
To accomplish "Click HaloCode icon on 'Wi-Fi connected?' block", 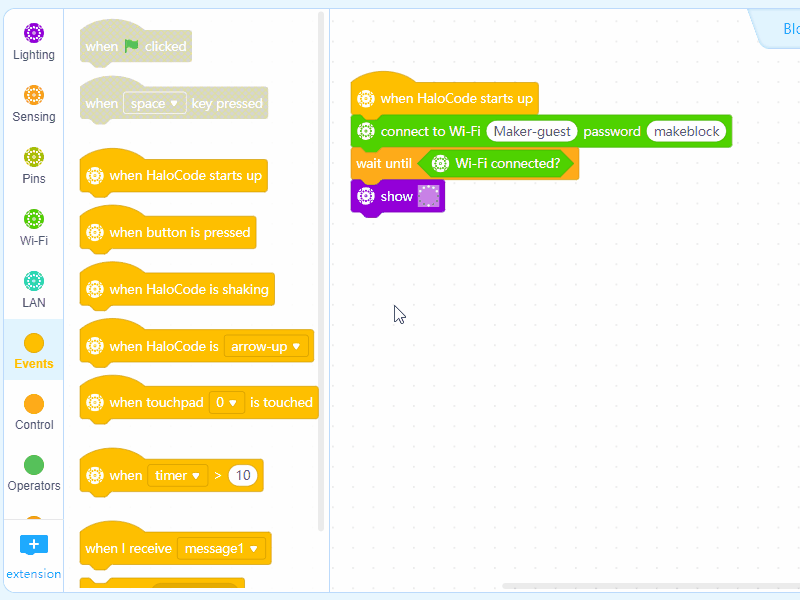I will coord(440,164).
